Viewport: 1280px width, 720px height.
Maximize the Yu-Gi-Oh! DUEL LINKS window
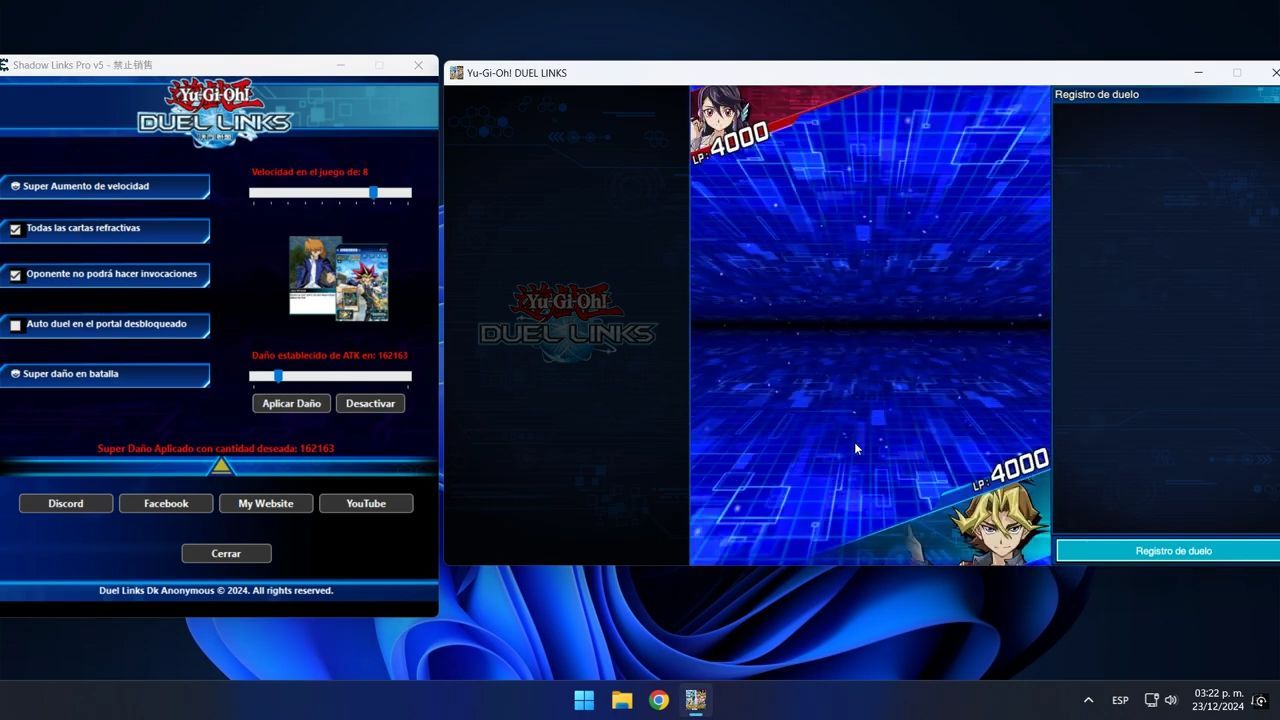(1237, 73)
